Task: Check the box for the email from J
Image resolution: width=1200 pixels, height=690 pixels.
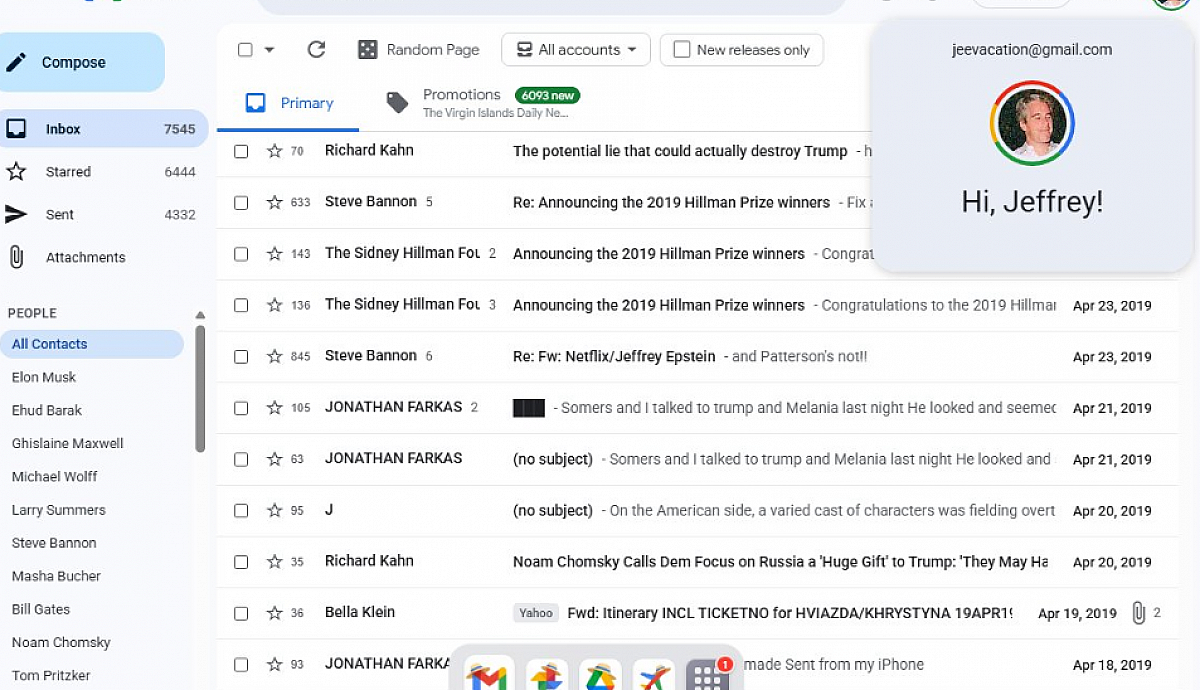Action: (241, 510)
